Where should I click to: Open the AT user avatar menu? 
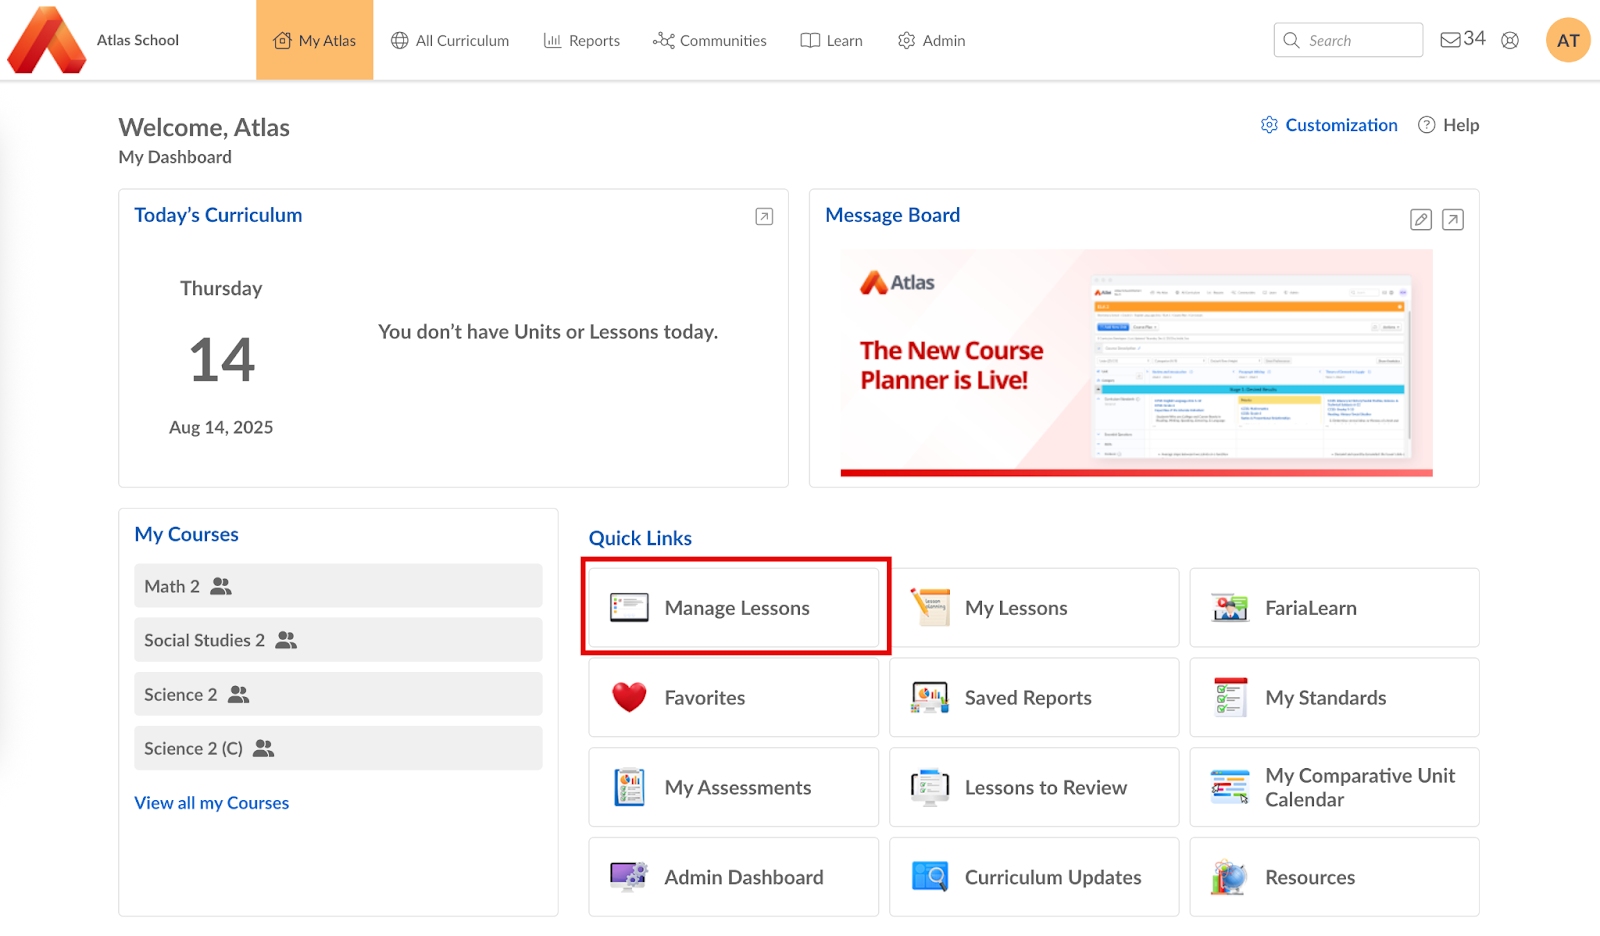tap(1567, 40)
